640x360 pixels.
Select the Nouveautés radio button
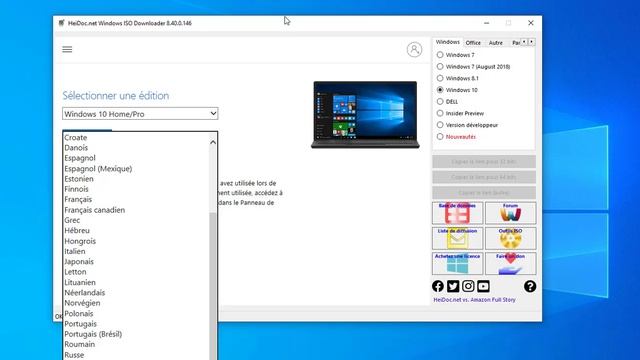[440, 137]
